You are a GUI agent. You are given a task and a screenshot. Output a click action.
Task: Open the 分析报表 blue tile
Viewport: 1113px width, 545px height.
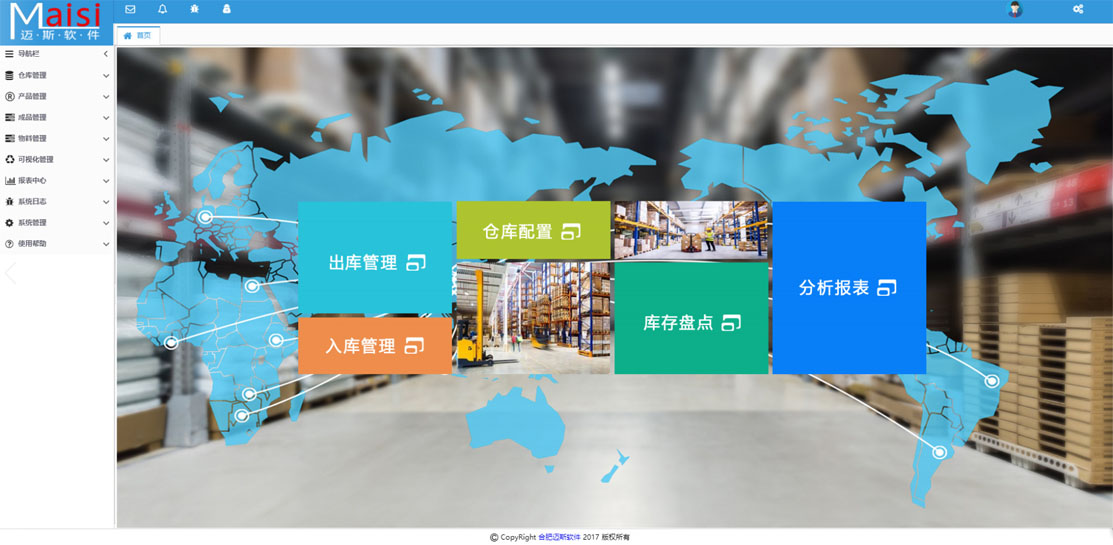(x=848, y=288)
